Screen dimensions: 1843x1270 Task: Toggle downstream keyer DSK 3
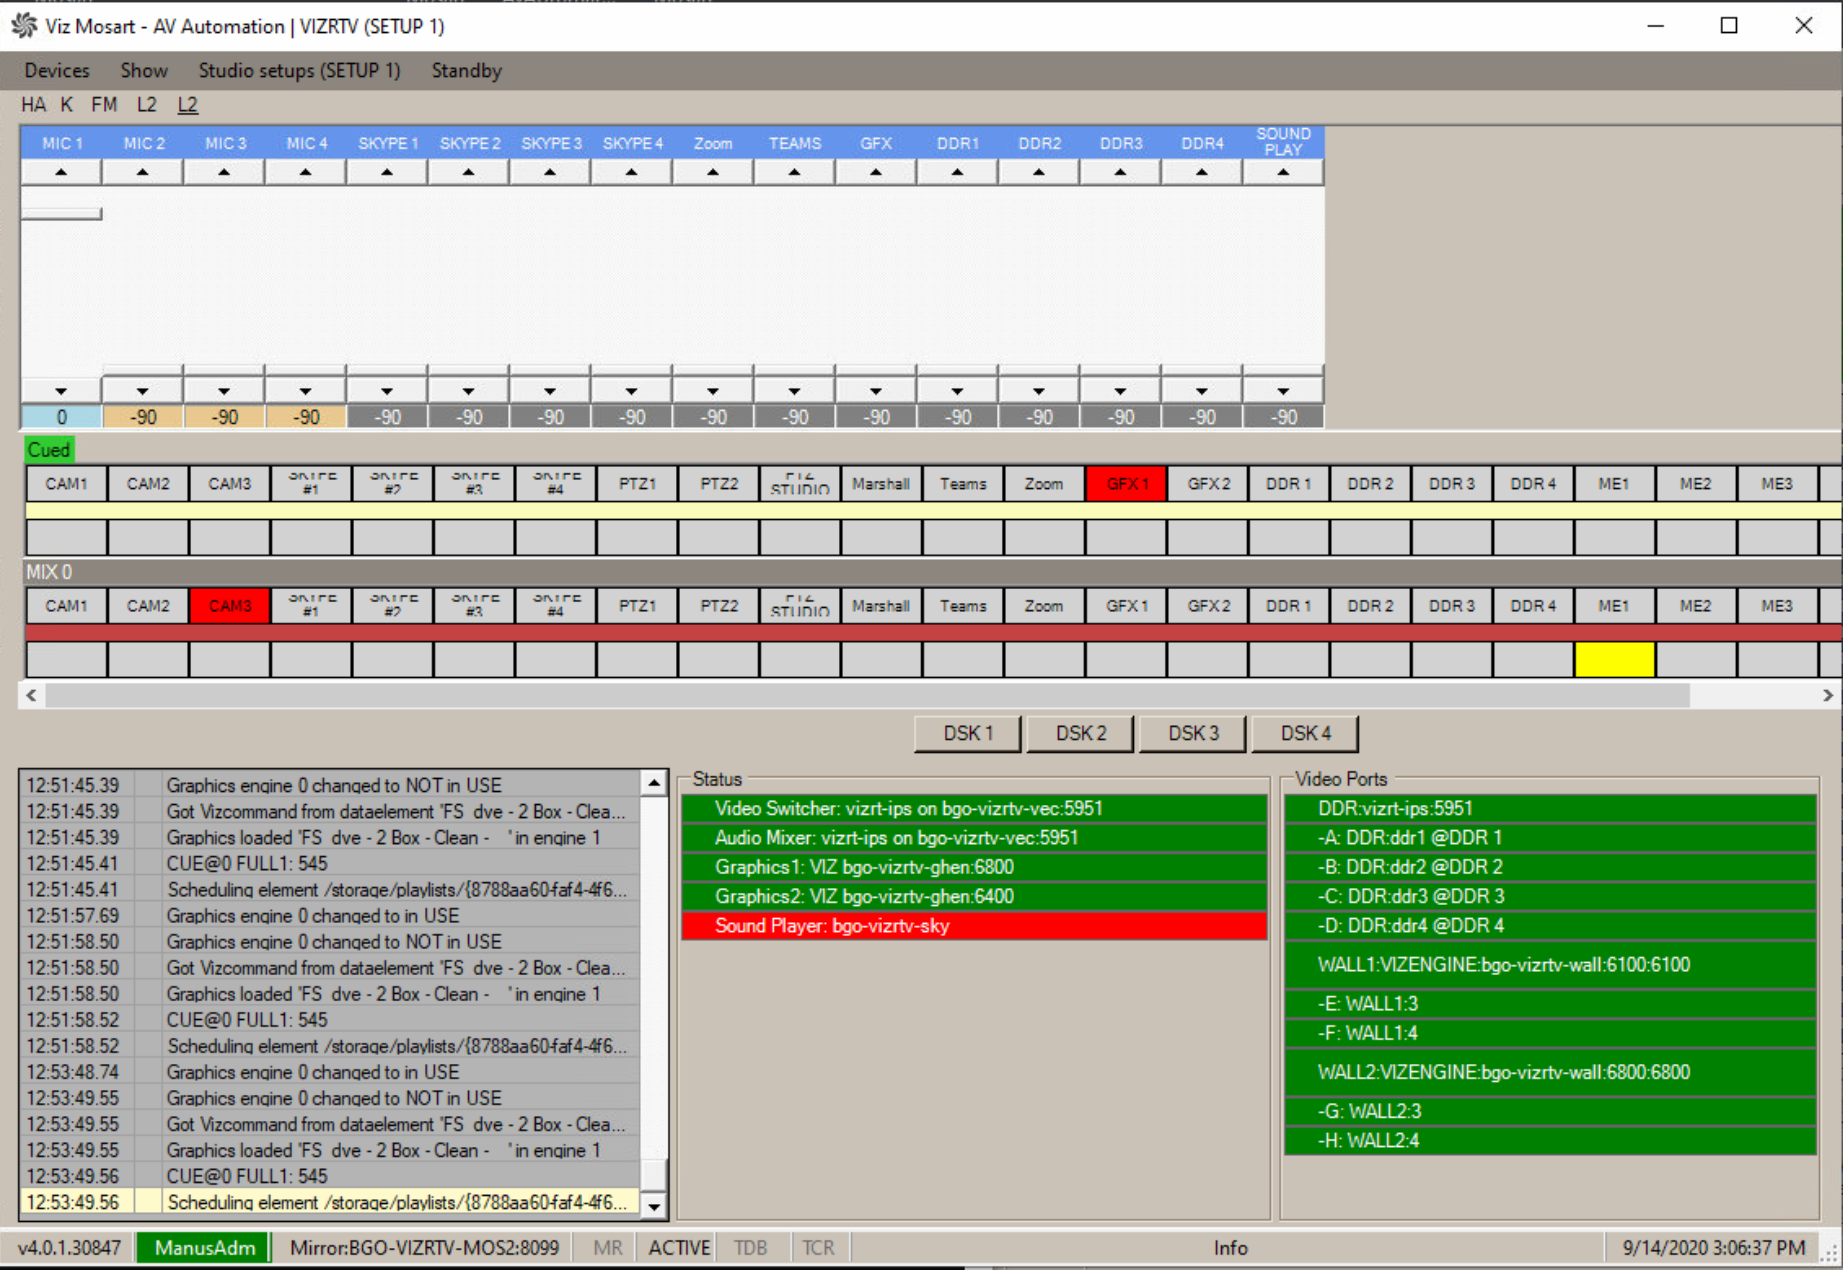(1192, 732)
